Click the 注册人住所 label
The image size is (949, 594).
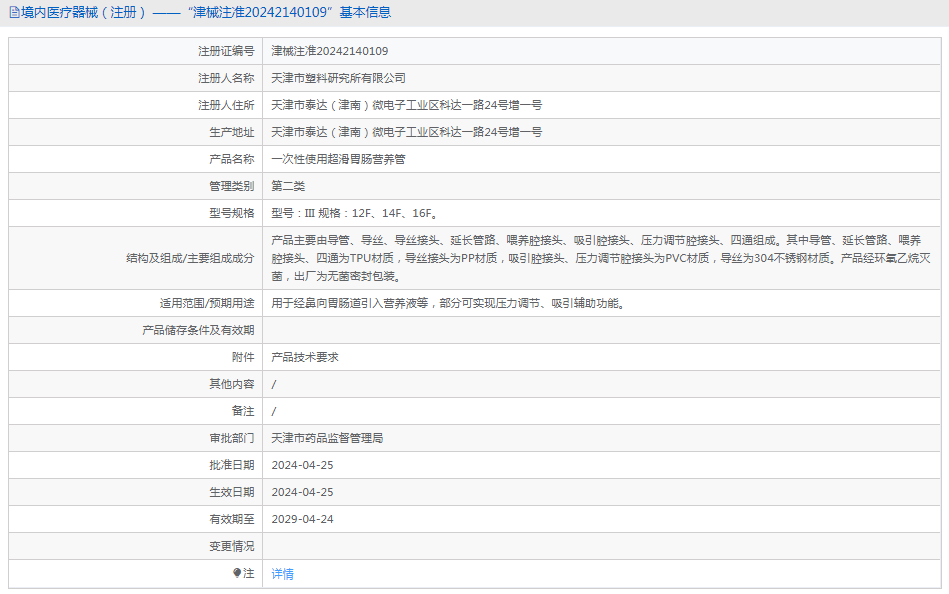226,105
